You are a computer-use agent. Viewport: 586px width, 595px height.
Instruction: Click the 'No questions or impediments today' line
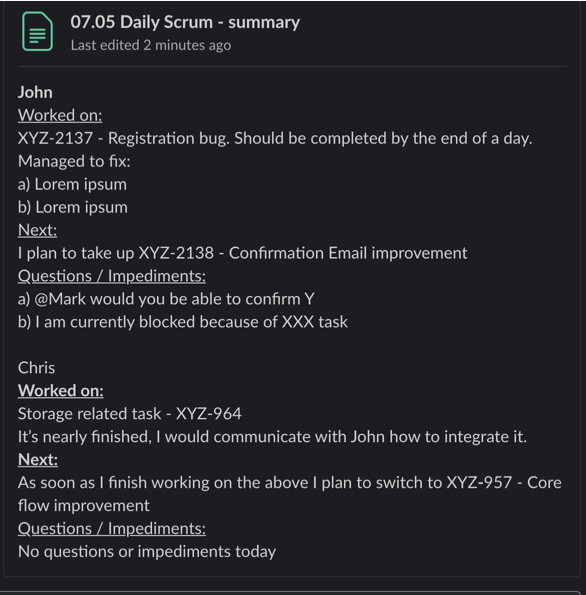click(147, 552)
